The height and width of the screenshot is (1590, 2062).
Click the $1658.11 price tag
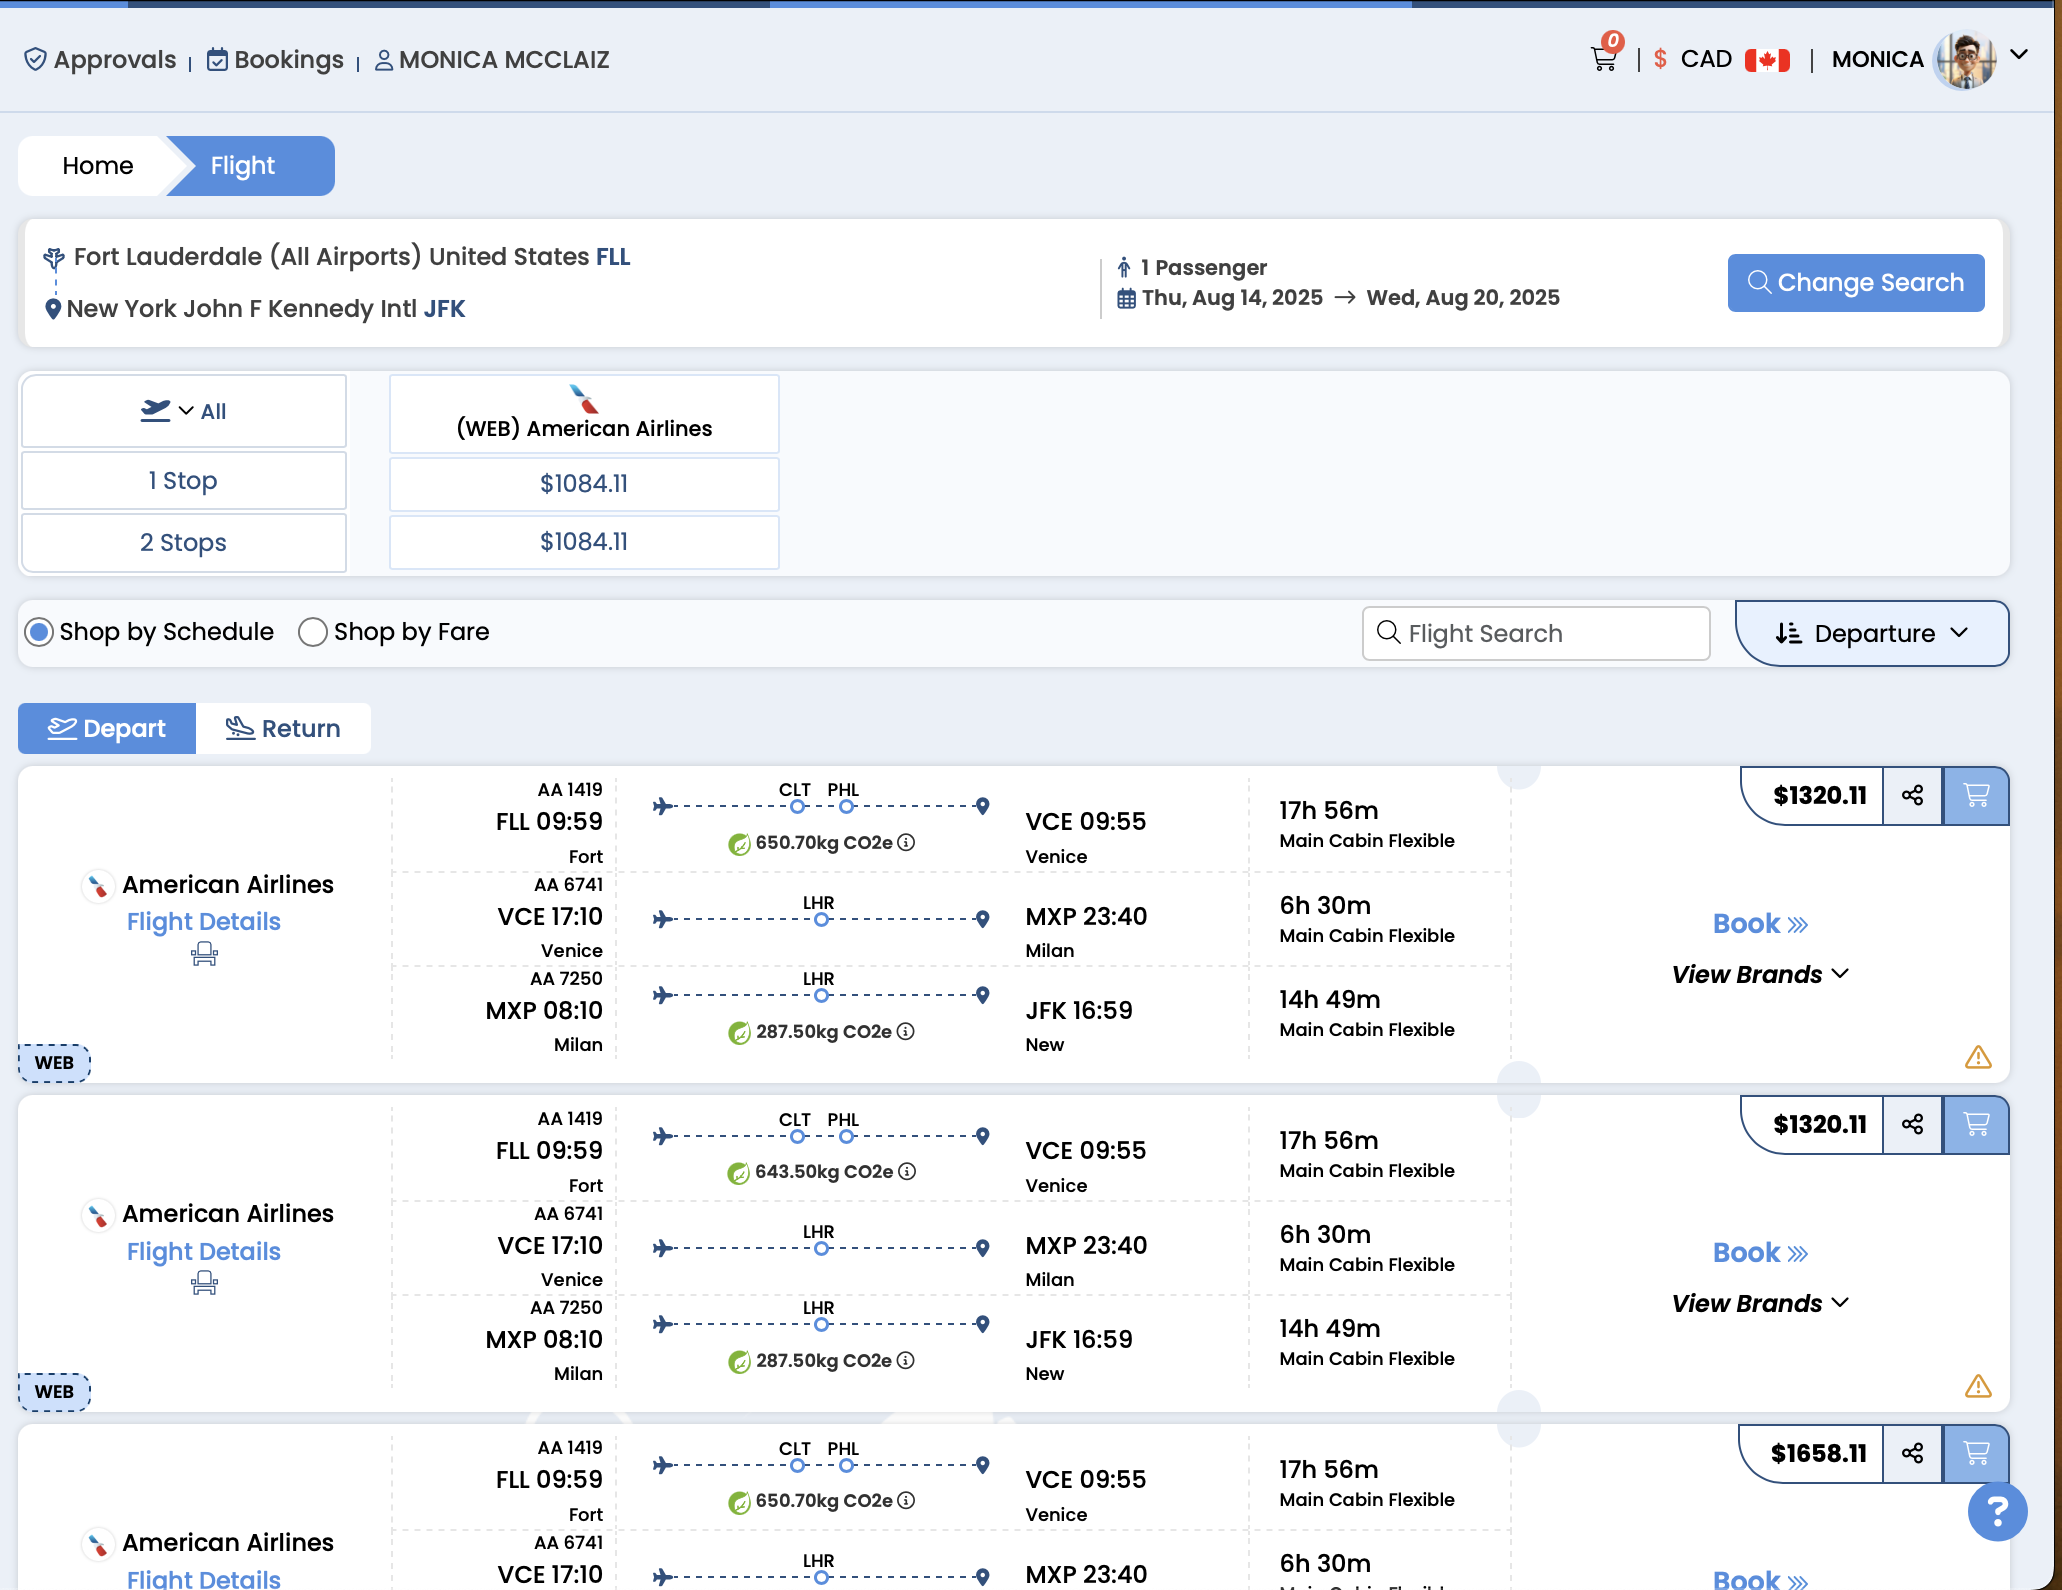point(1819,1454)
